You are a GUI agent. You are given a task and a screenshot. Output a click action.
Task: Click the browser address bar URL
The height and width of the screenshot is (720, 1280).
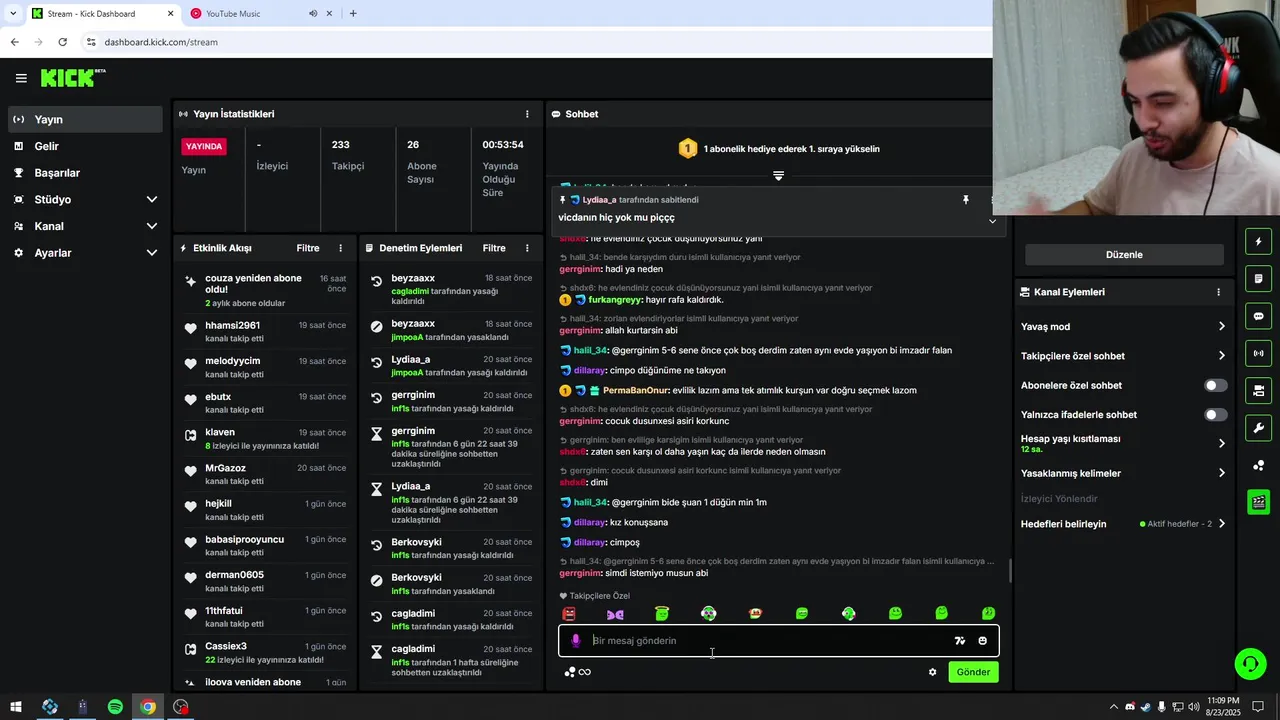[x=161, y=42]
